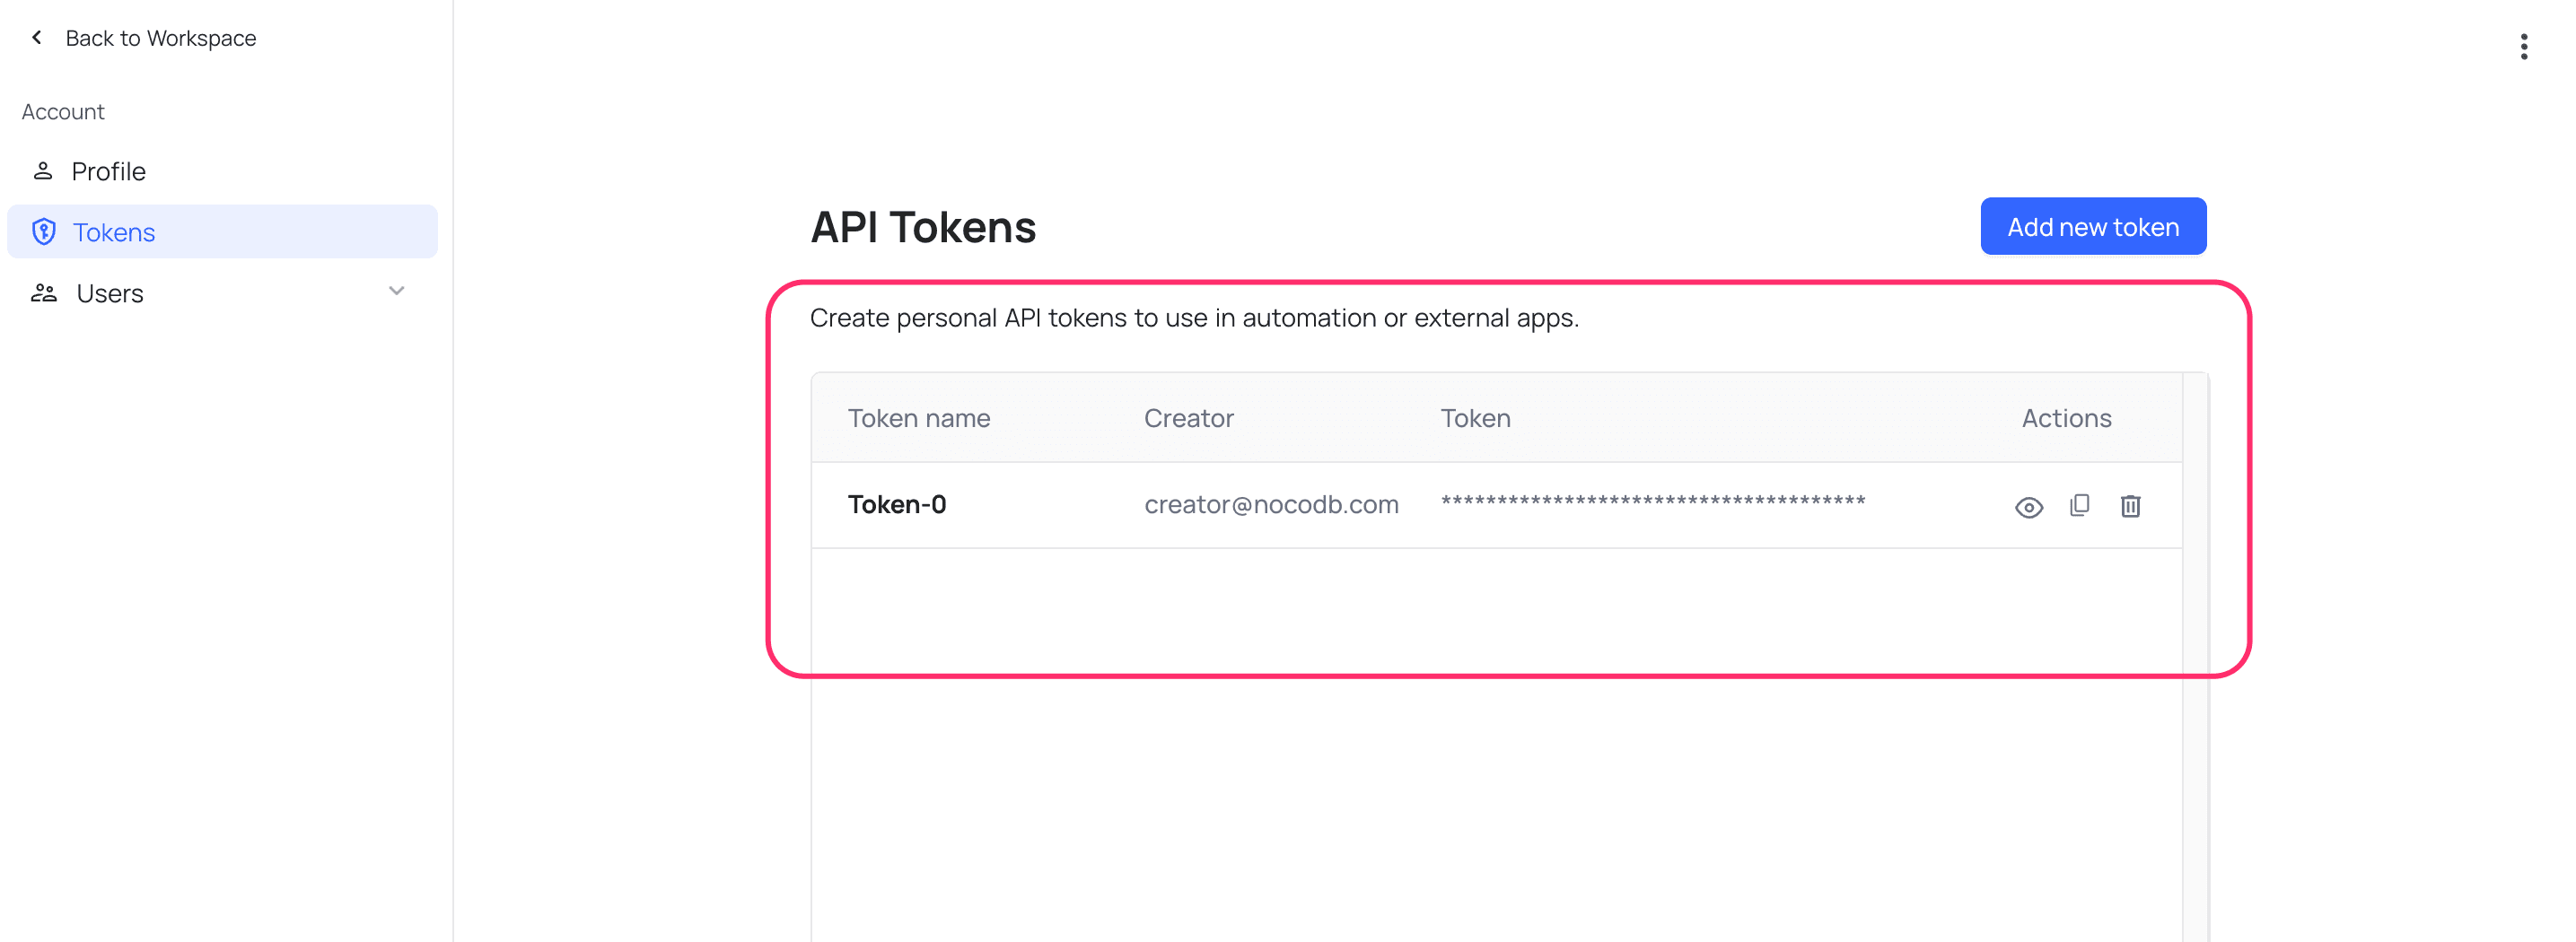Sort by the Token name column header

tap(919, 418)
